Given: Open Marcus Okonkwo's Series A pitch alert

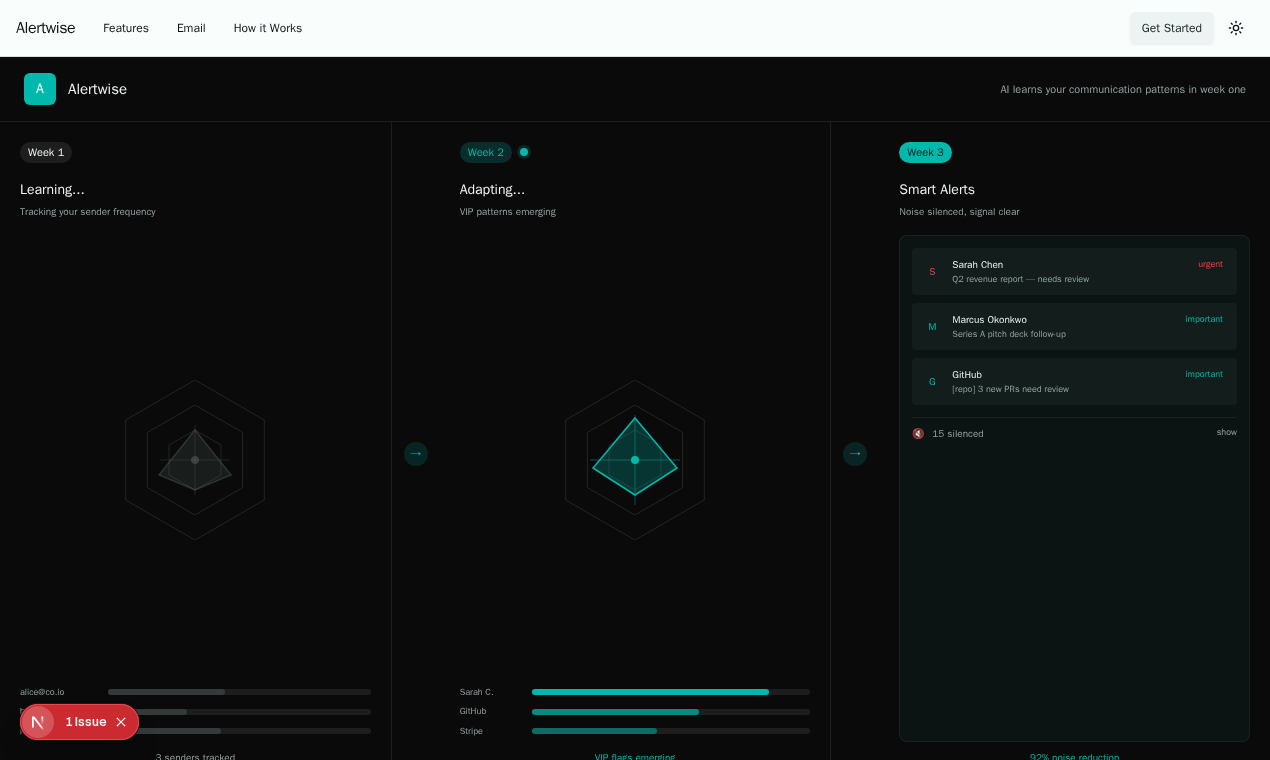Looking at the screenshot, I should (x=1074, y=326).
